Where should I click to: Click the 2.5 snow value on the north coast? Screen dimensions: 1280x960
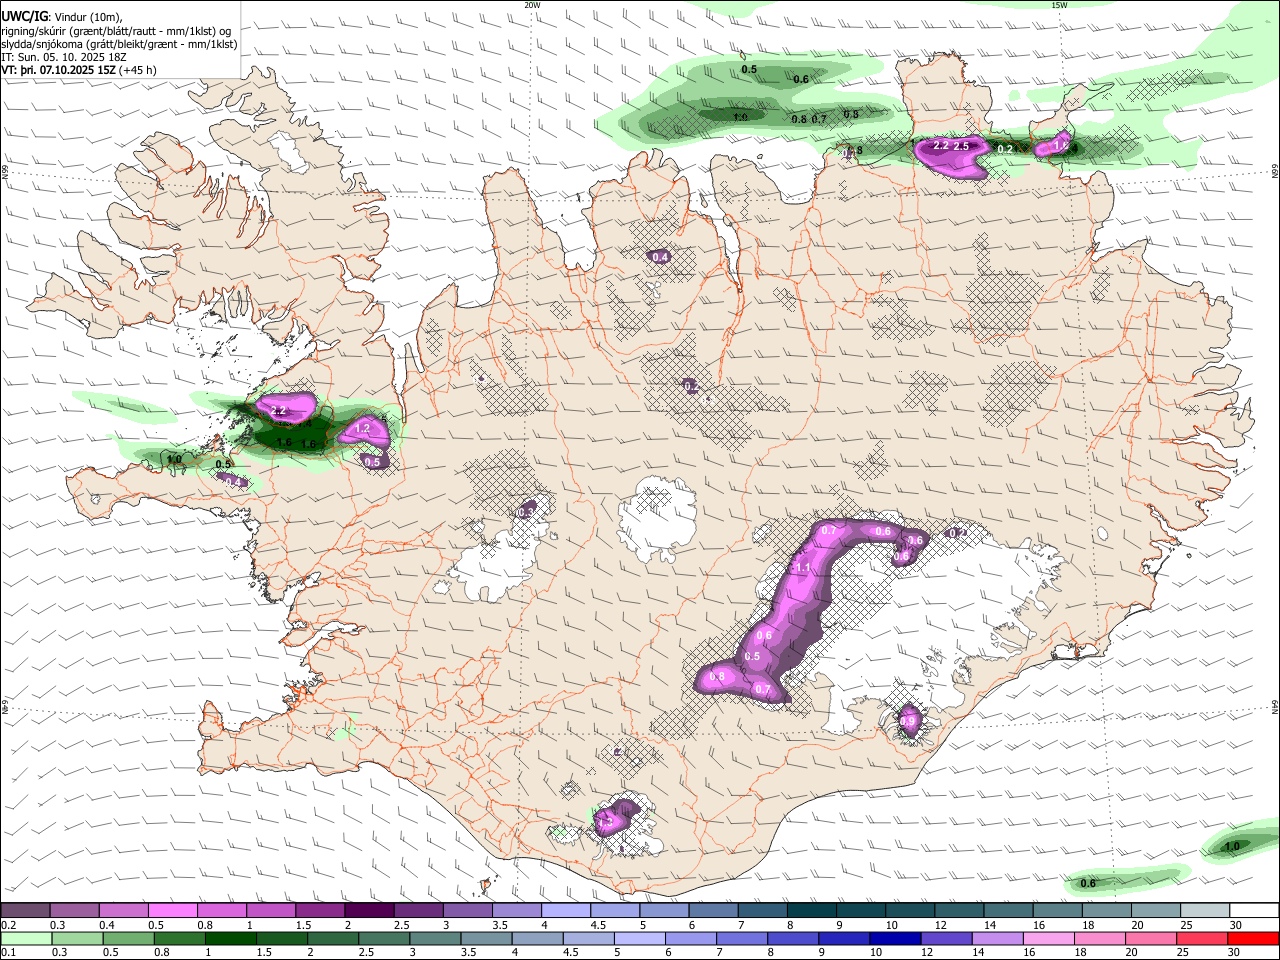[x=961, y=146]
